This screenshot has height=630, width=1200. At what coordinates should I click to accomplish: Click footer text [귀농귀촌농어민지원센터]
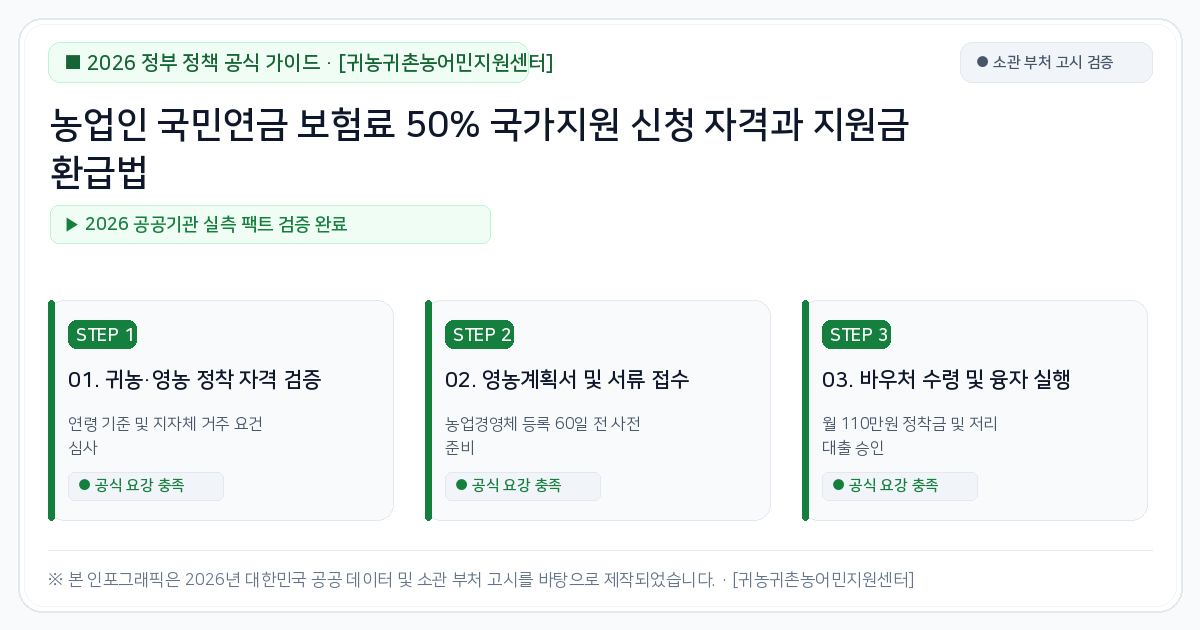823,579
